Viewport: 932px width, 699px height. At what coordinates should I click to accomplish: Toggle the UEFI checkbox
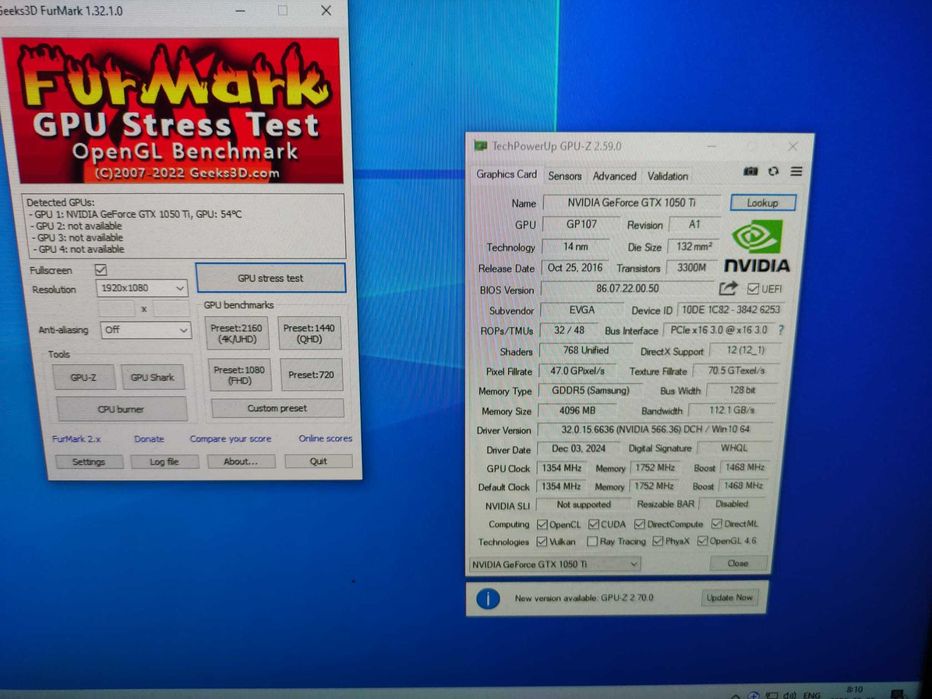[x=752, y=289]
